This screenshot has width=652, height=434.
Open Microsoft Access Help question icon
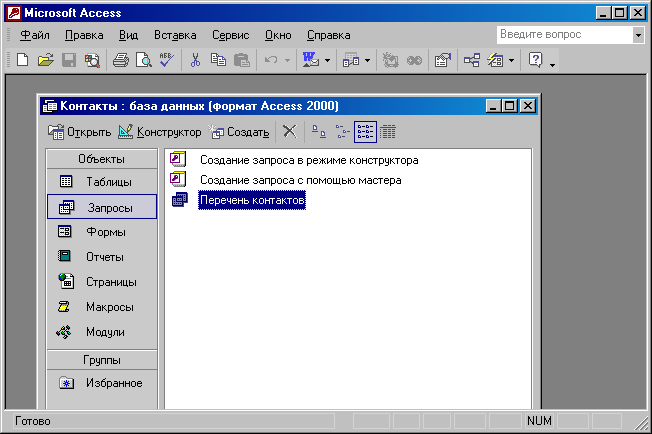point(536,60)
